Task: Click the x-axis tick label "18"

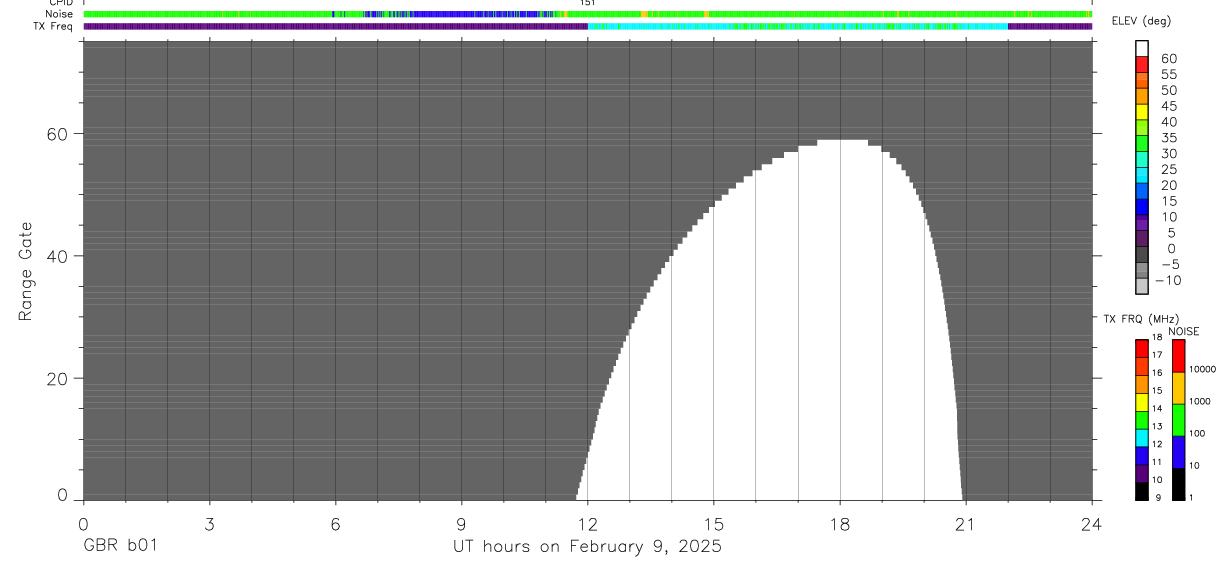Action: pos(839,524)
